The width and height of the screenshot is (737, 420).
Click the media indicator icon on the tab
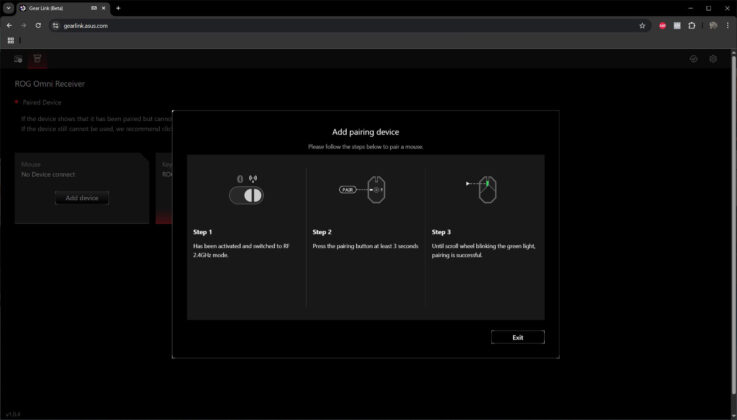point(94,8)
